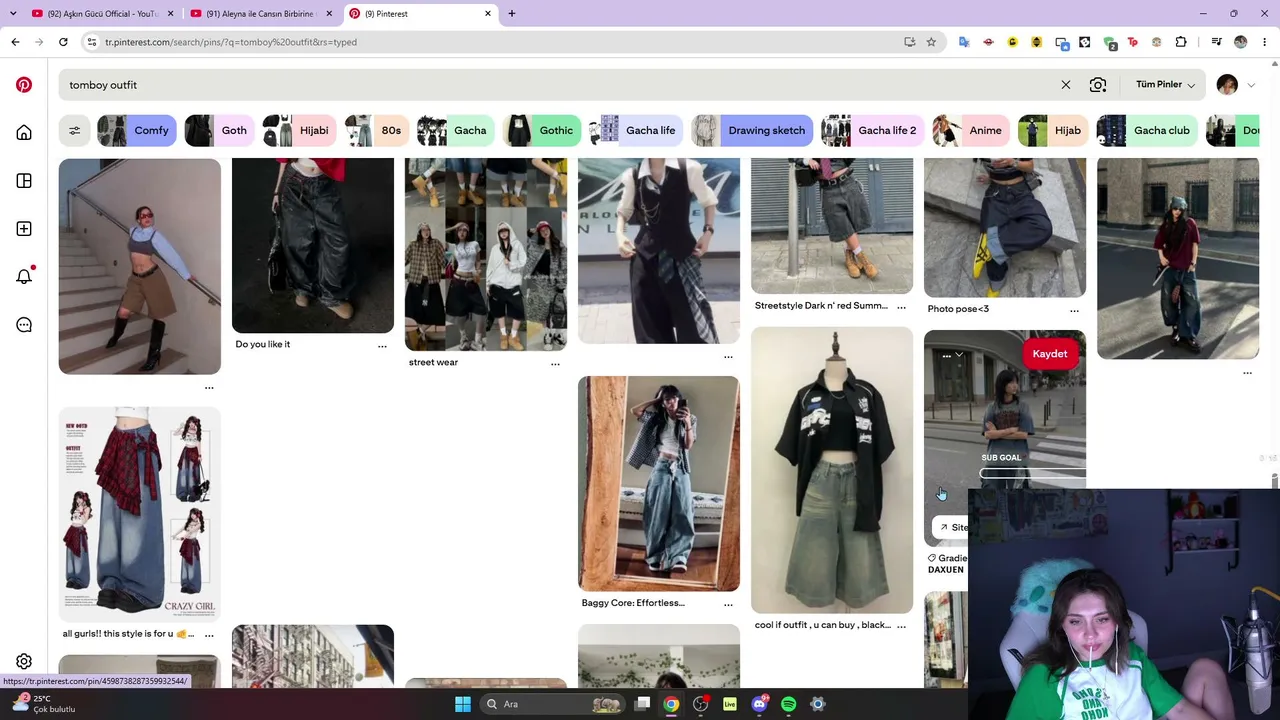Filter results by Hijab
The height and width of the screenshot is (720, 1280).
[1053, 130]
